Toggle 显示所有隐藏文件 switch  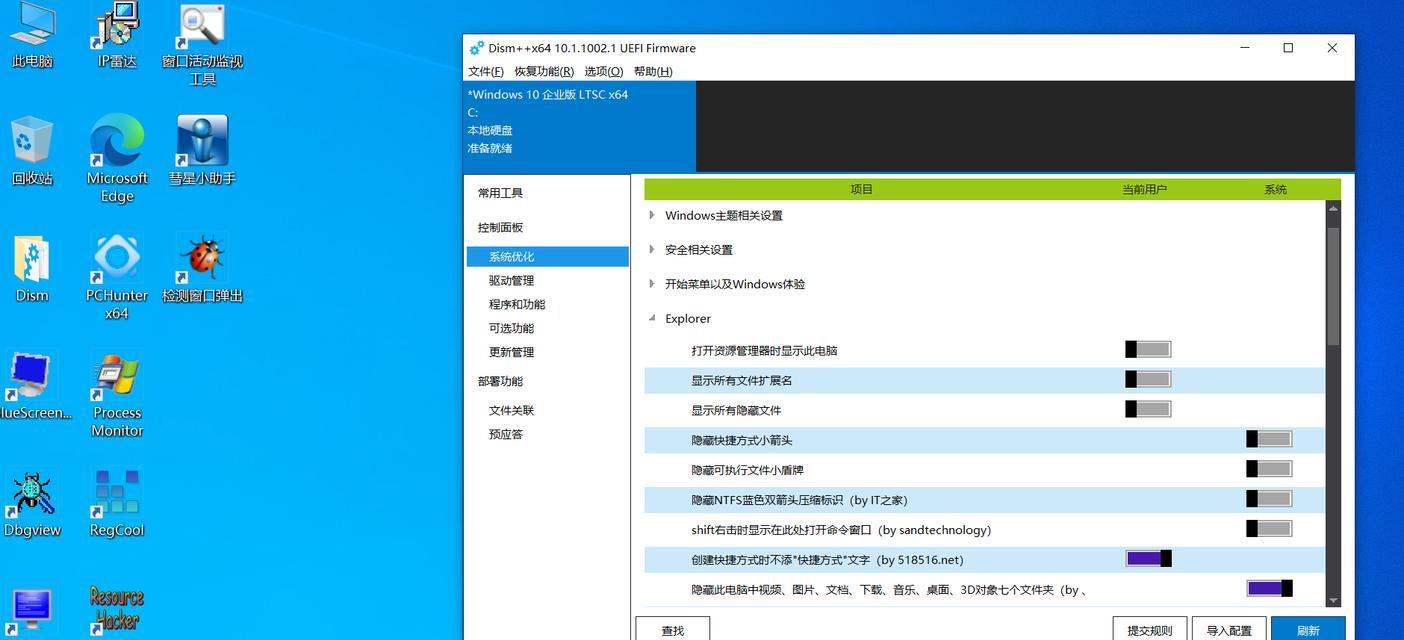click(x=1148, y=409)
